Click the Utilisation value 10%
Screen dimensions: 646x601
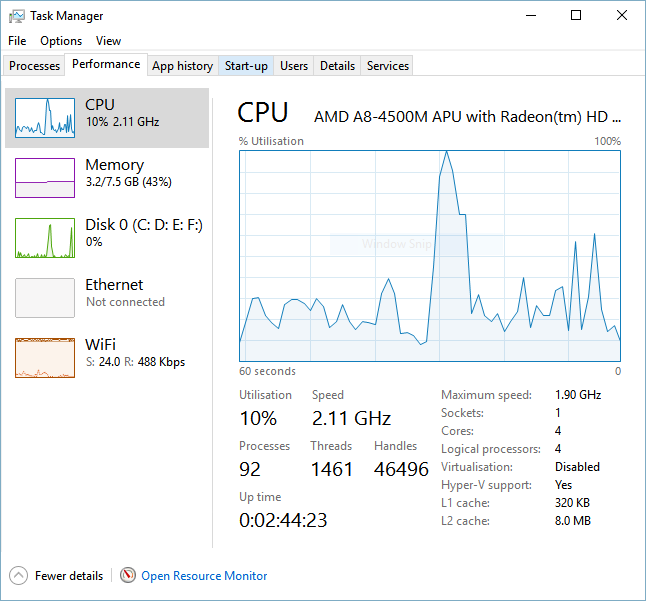(x=258, y=418)
